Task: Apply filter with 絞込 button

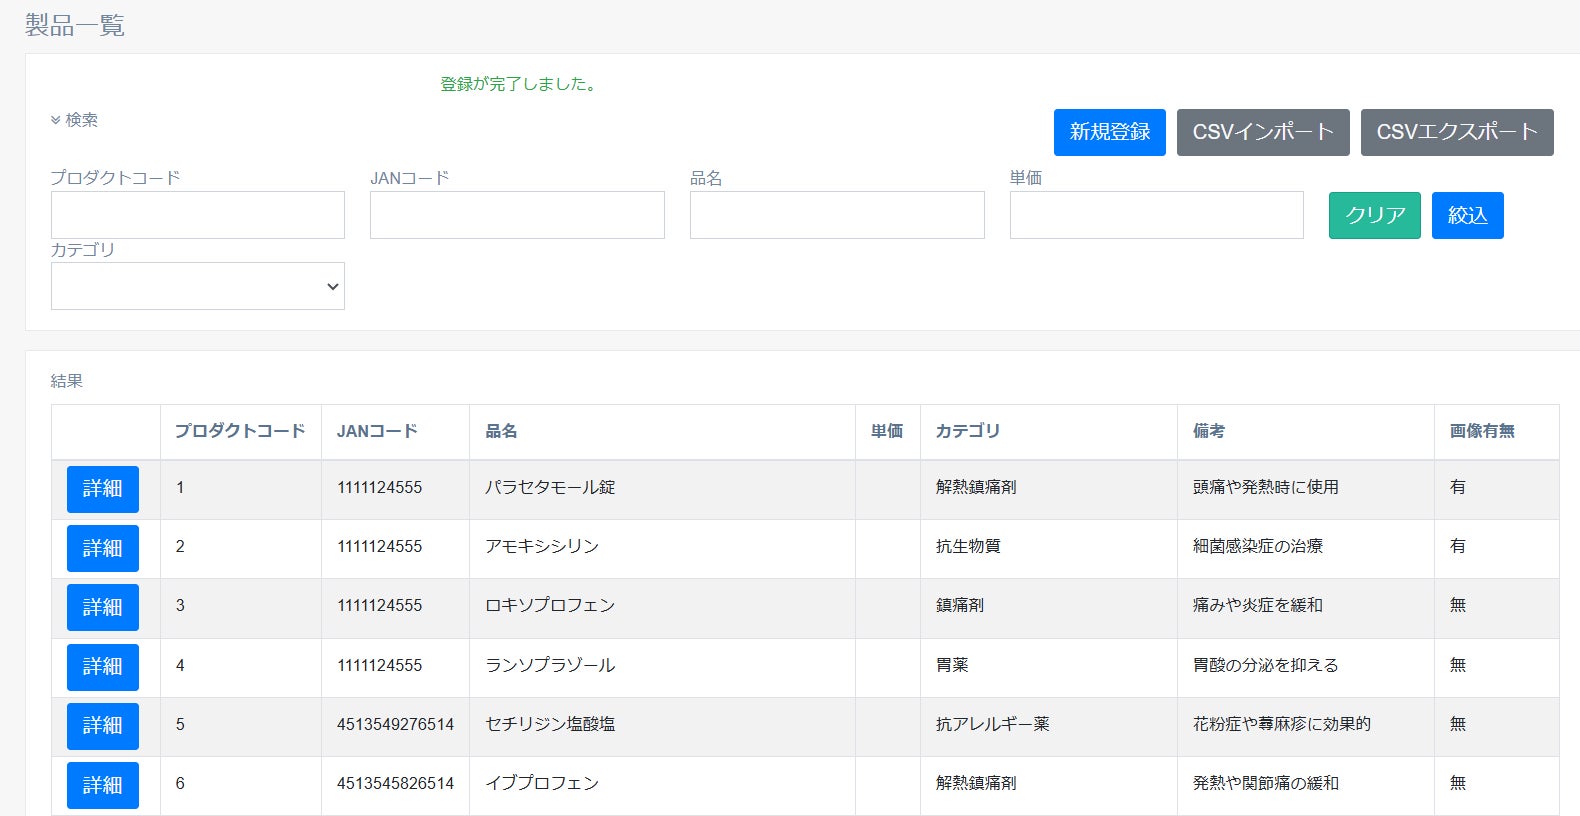Action: click(1467, 215)
